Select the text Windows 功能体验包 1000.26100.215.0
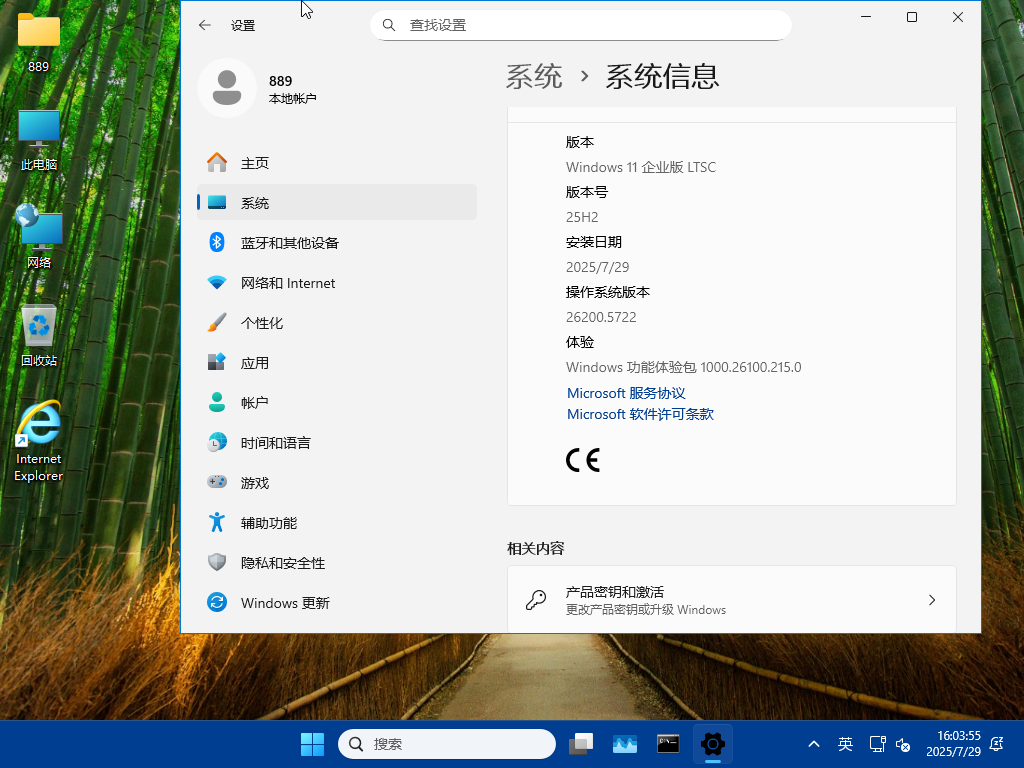 683,367
